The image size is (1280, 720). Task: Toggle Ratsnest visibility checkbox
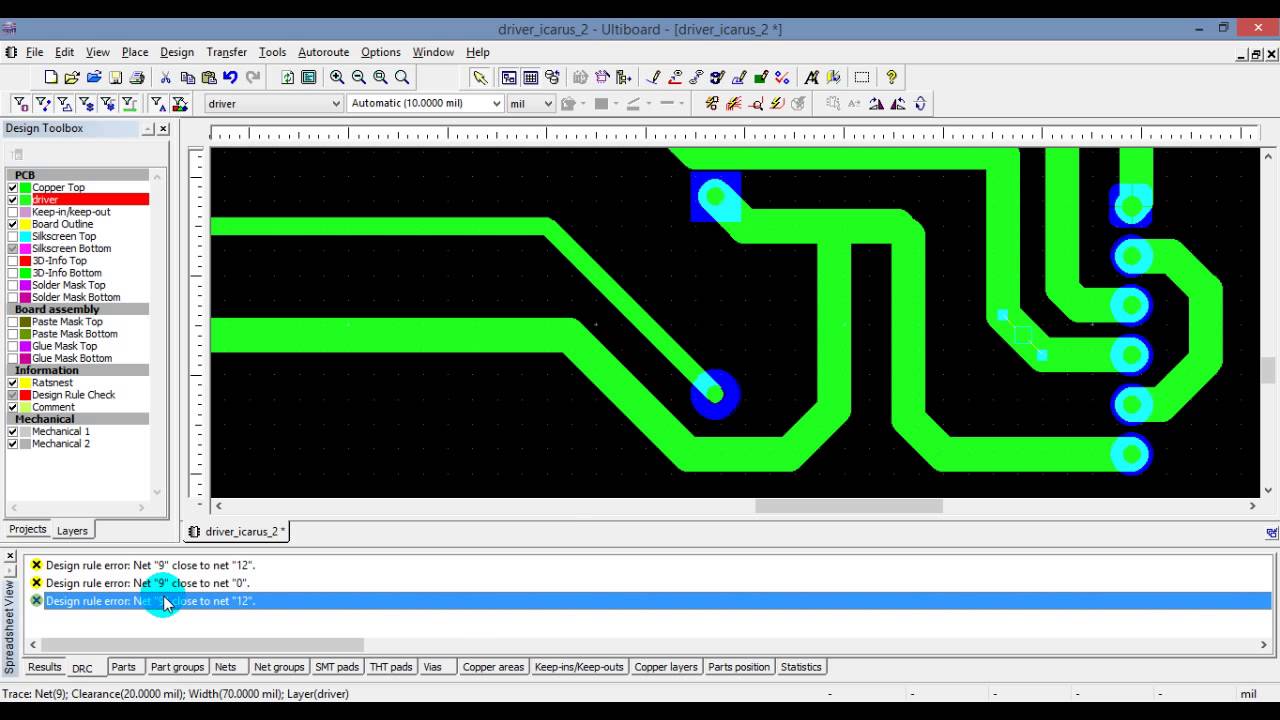pos(13,382)
